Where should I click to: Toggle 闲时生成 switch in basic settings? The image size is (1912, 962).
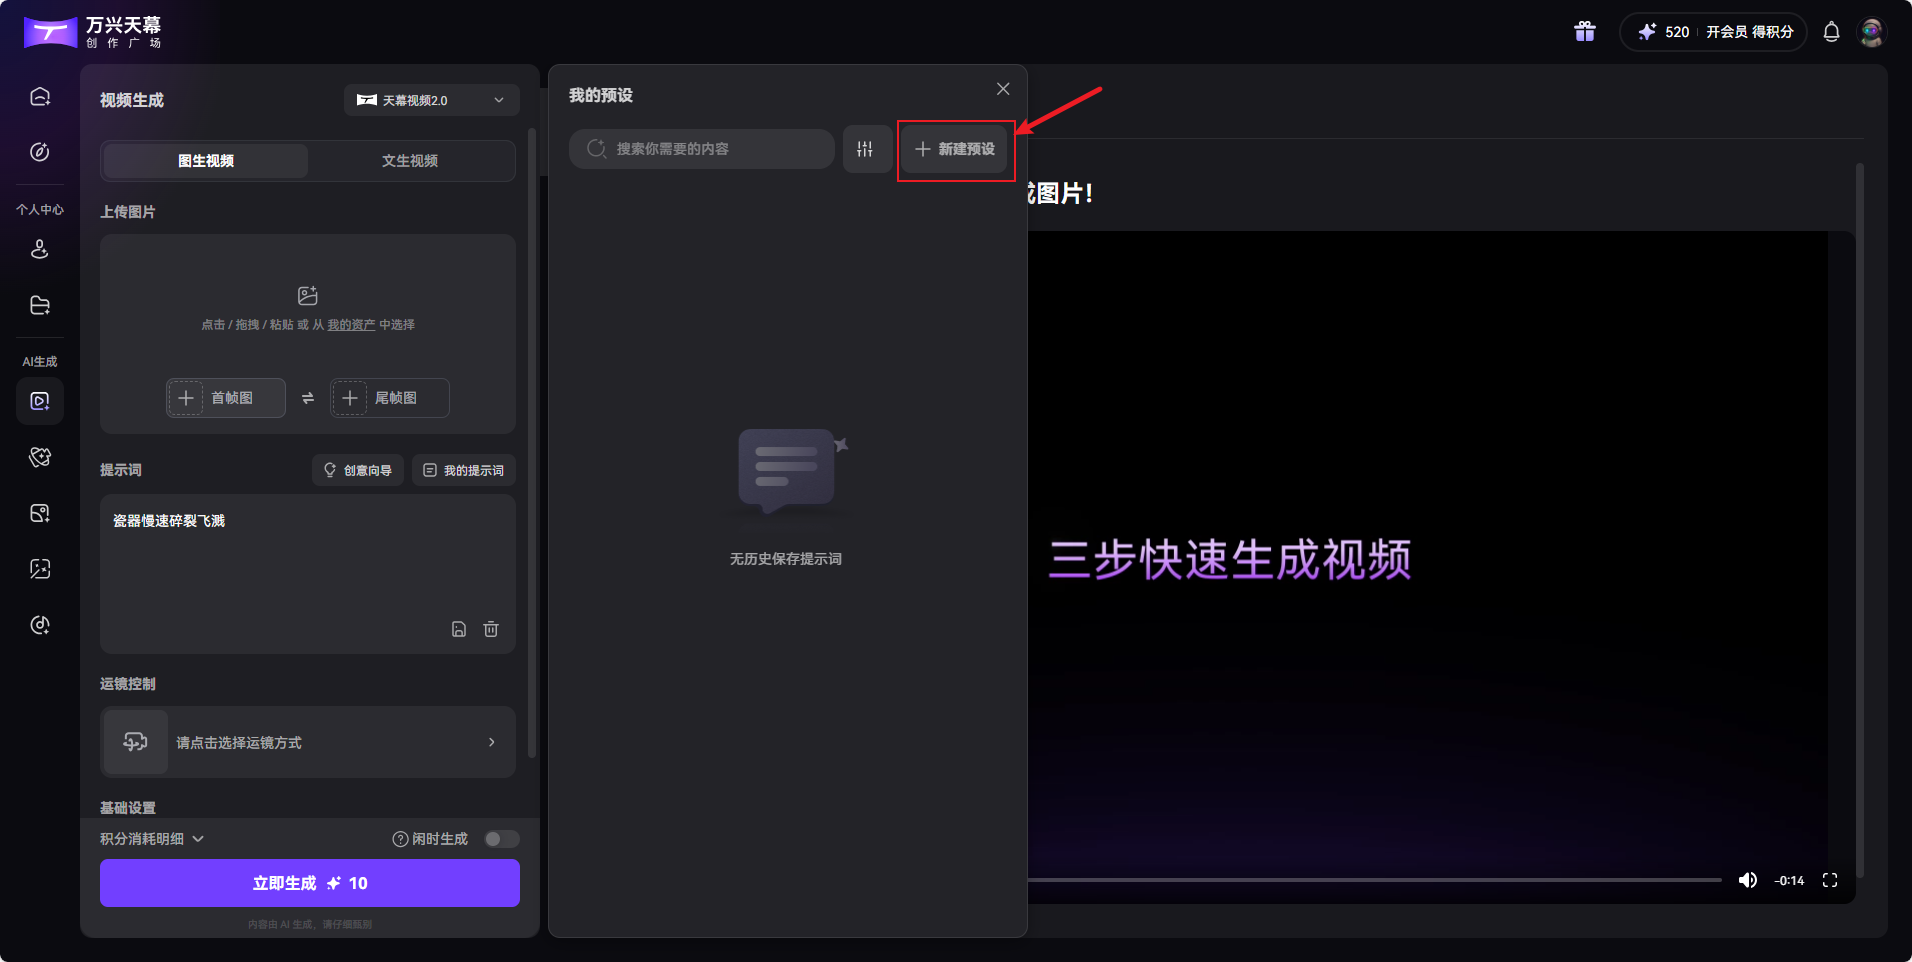point(501,838)
